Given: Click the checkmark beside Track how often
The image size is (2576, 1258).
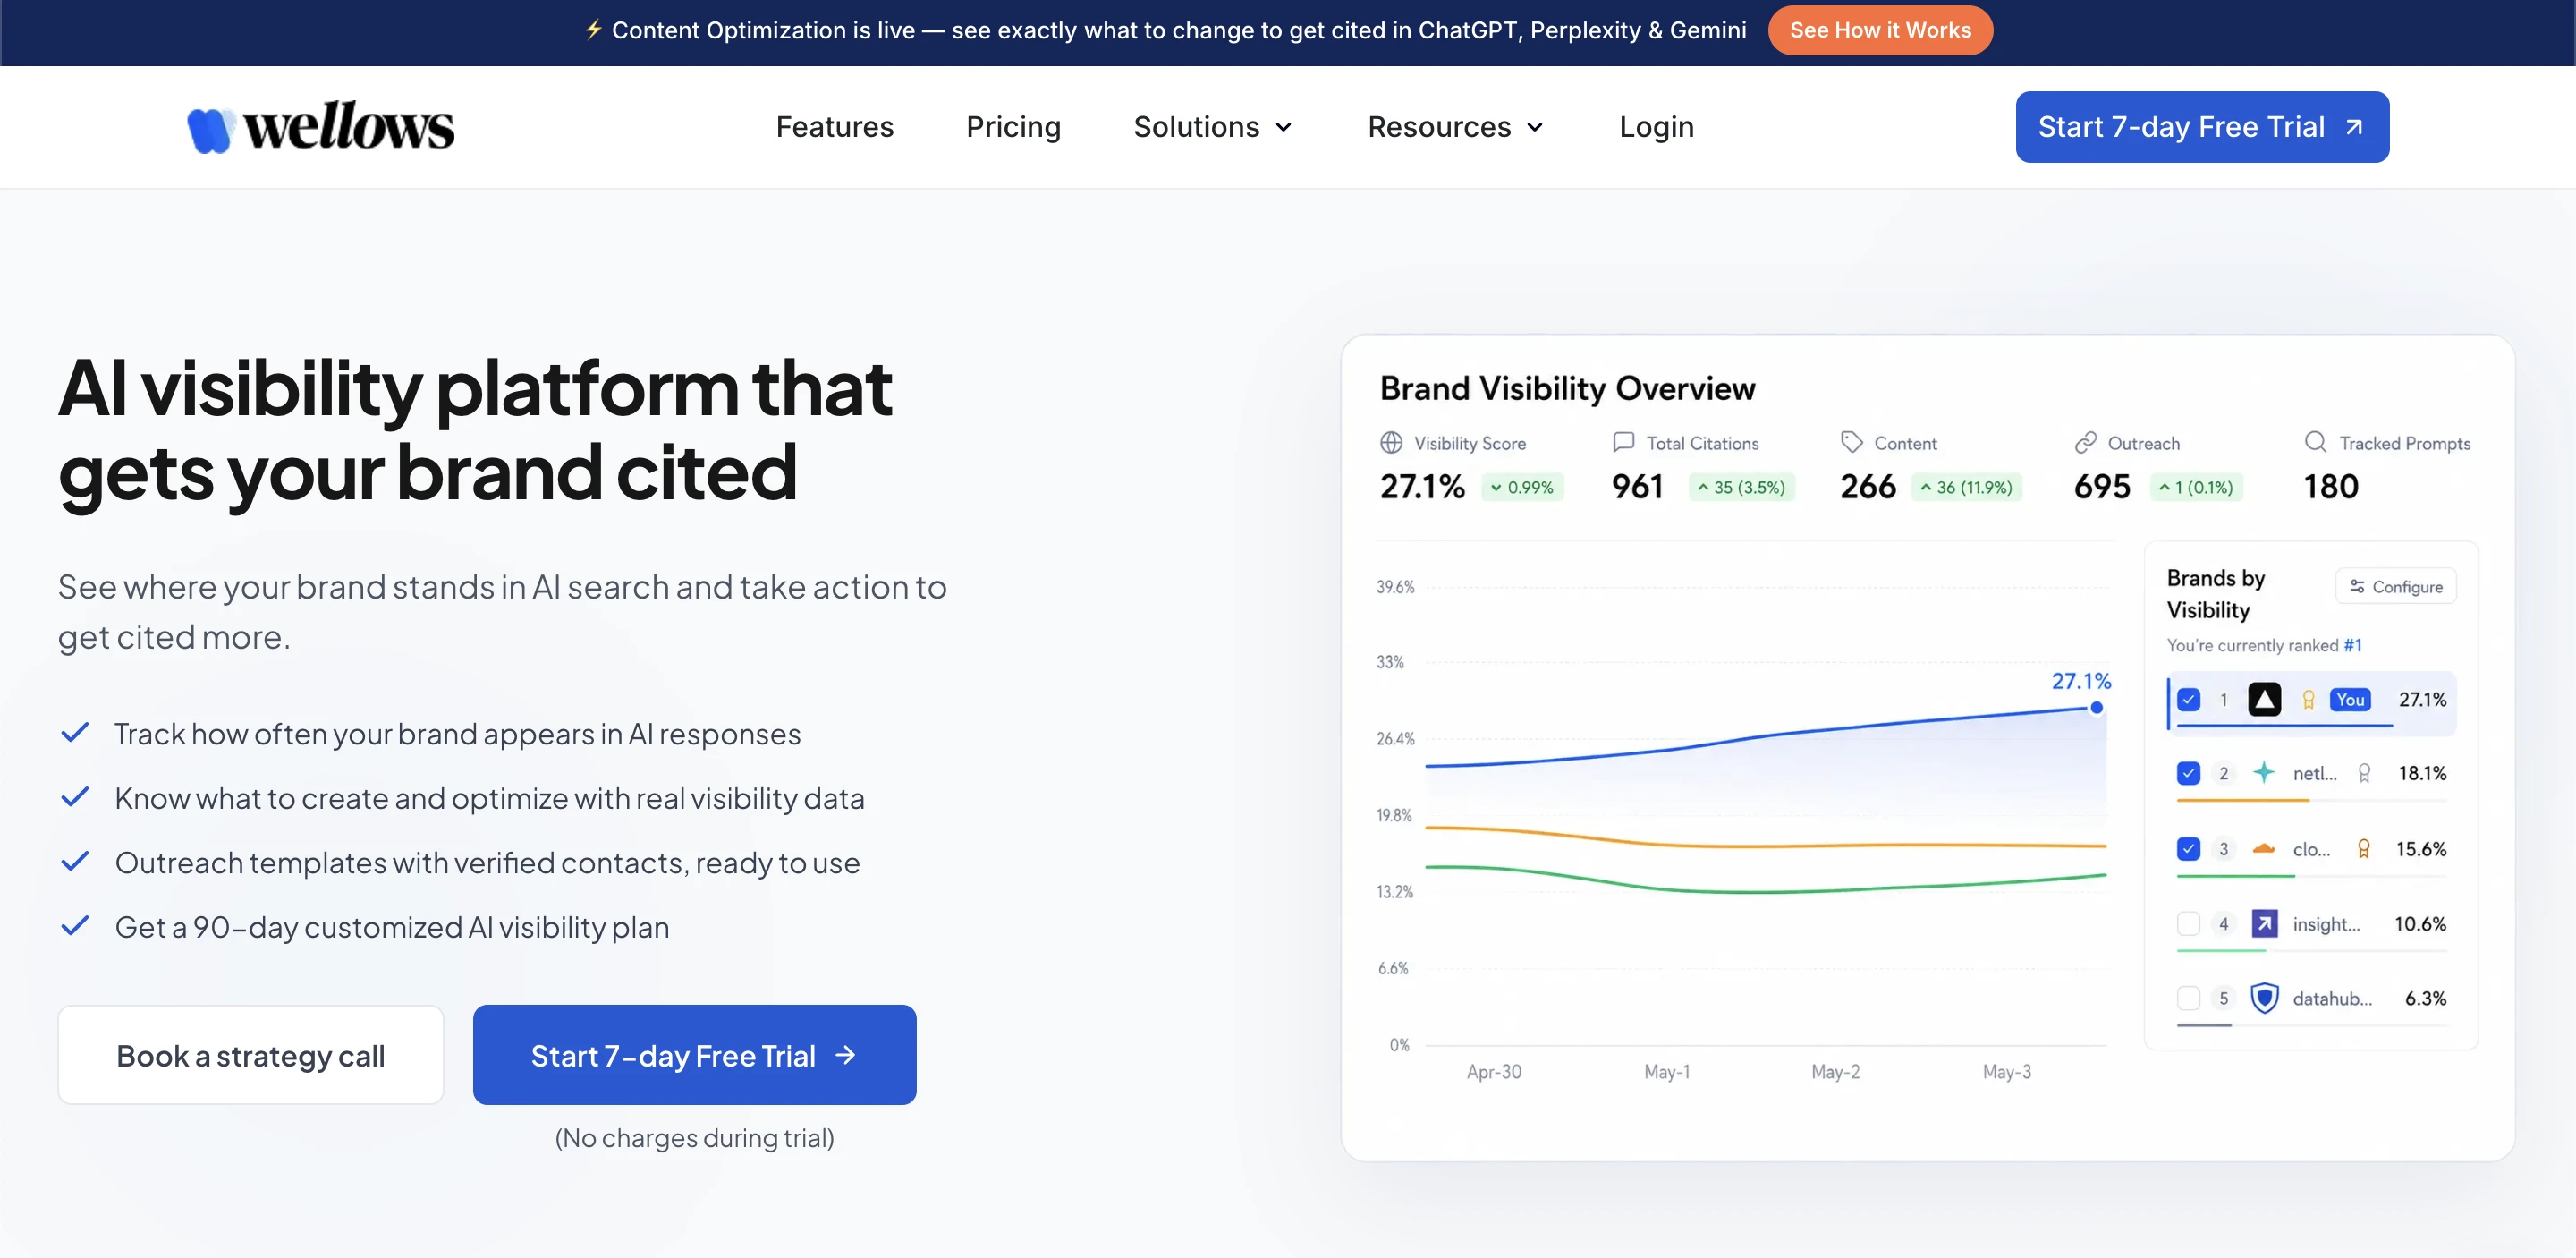Looking at the screenshot, I should (75, 733).
